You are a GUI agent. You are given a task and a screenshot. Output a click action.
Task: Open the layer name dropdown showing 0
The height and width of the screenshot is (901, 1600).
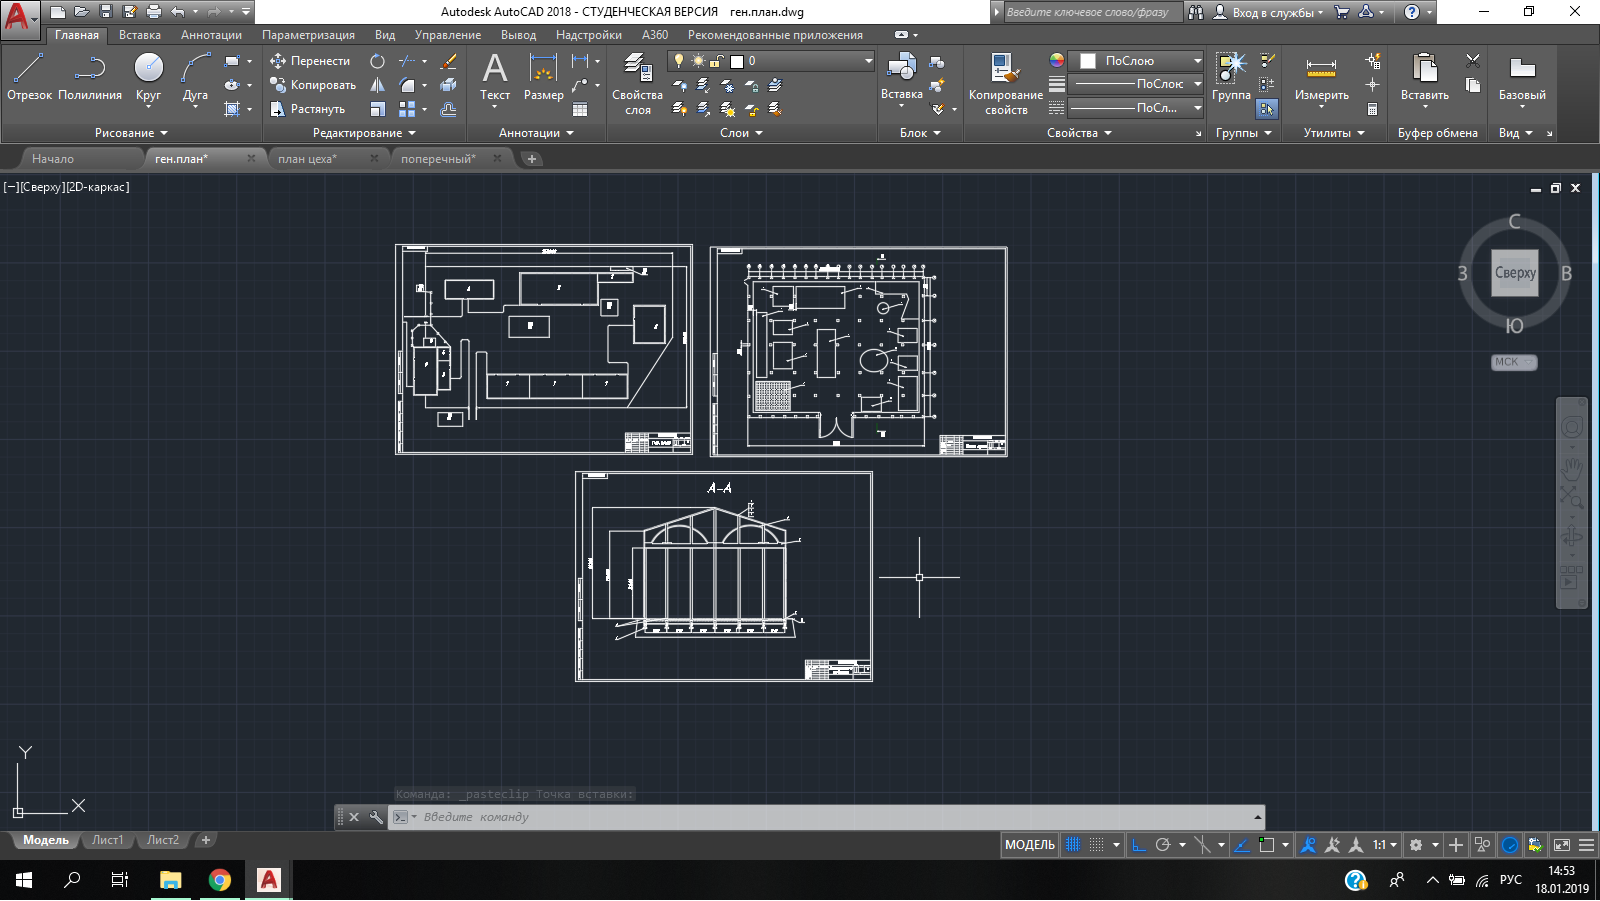tap(771, 61)
